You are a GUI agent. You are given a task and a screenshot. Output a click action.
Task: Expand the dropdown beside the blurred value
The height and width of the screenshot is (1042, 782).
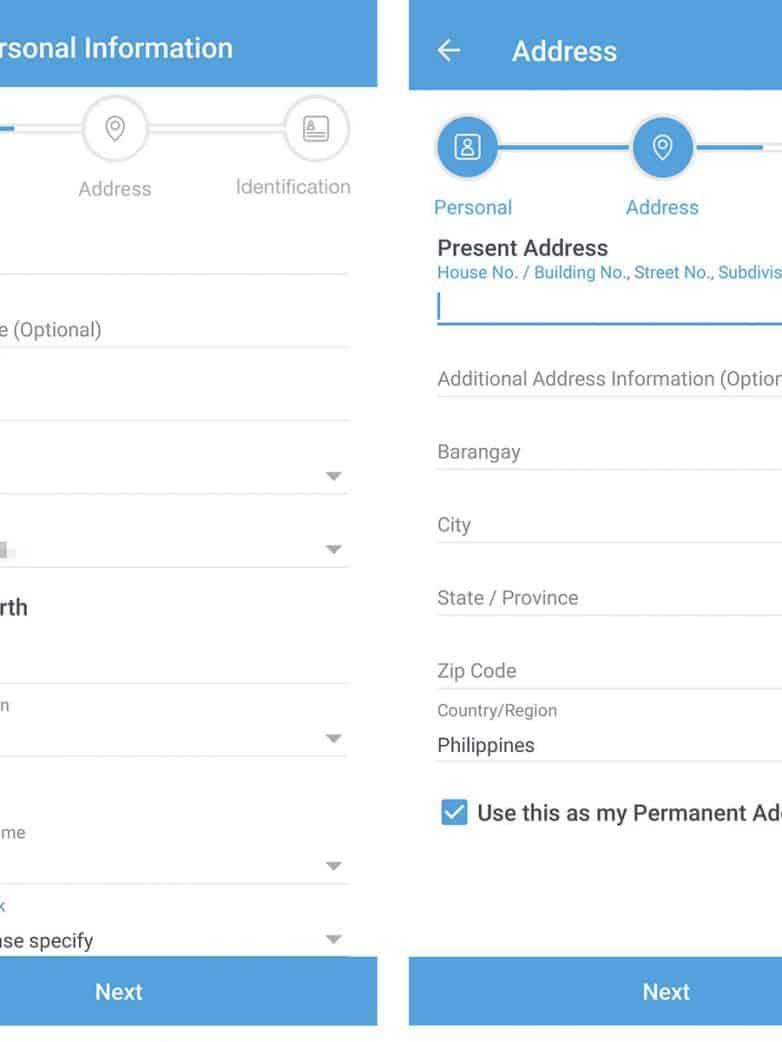[334, 549]
